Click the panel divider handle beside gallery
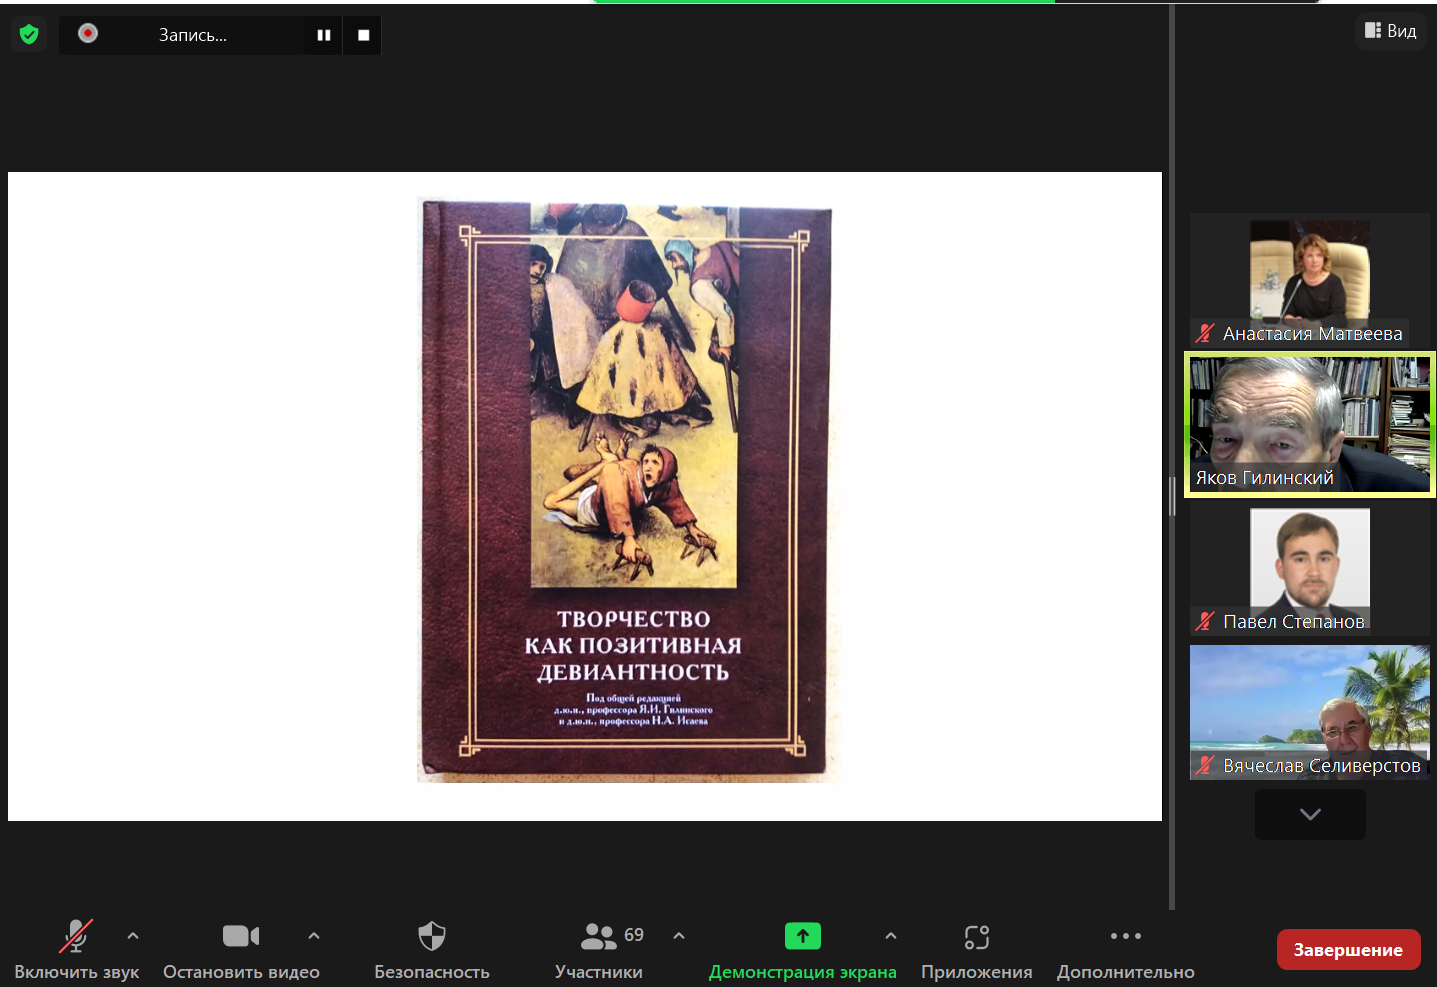 tap(1172, 496)
